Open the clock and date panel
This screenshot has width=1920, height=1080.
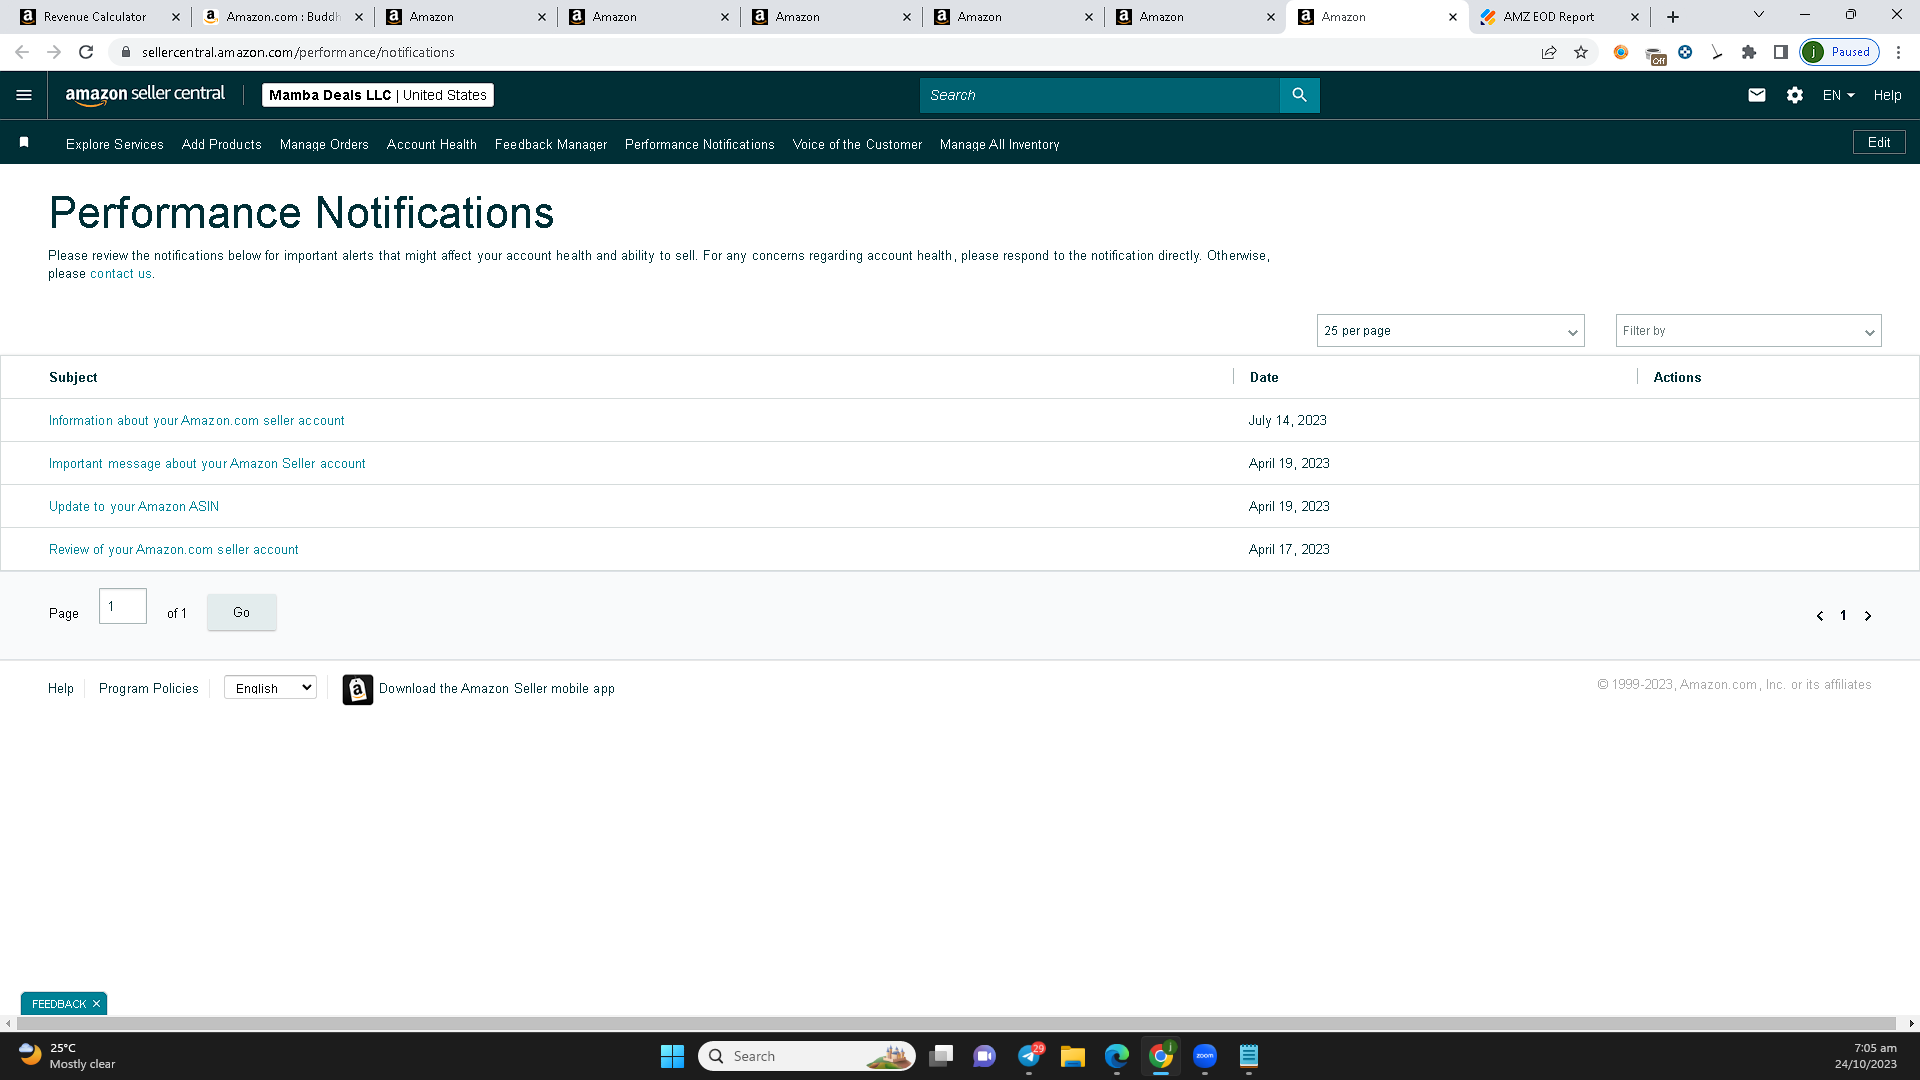(1866, 1056)
